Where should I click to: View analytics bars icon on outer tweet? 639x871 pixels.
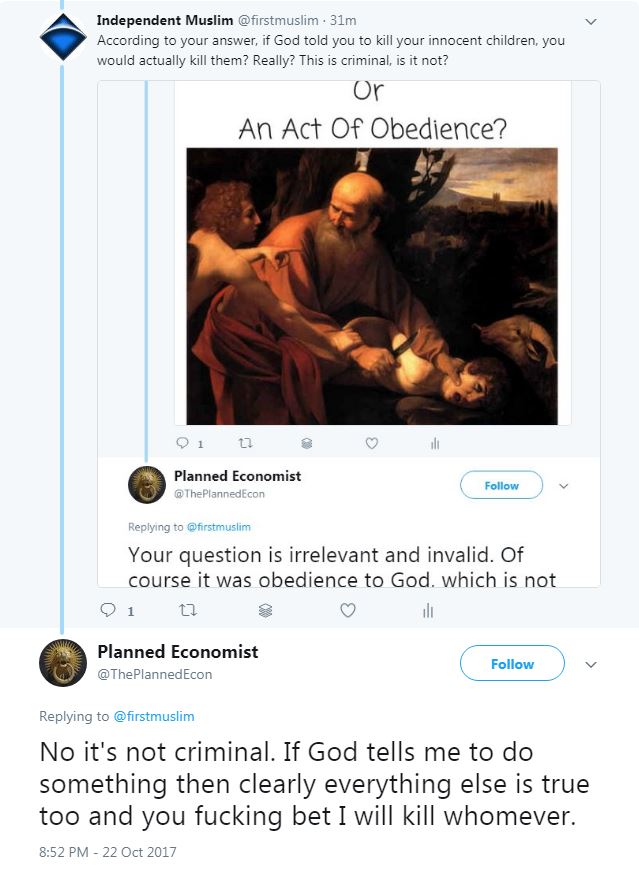click(428, 610)
